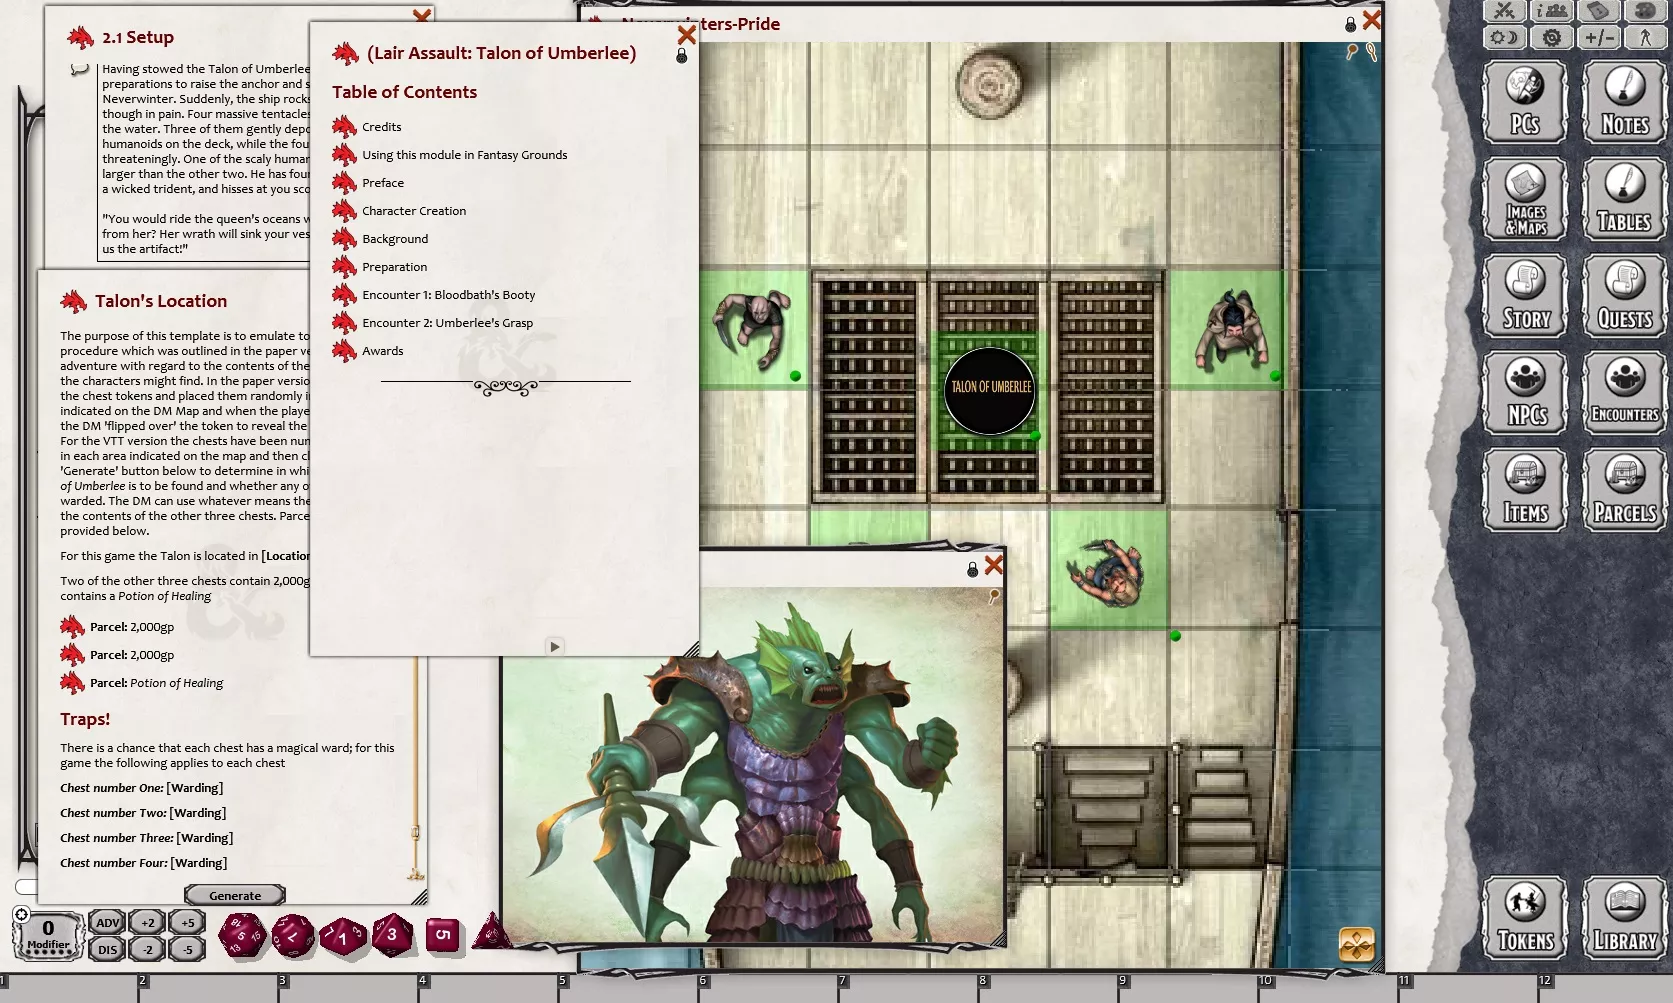Open the +/- Modifiers icon
Screen dimensions: 1673x1003
(1599, 38)
